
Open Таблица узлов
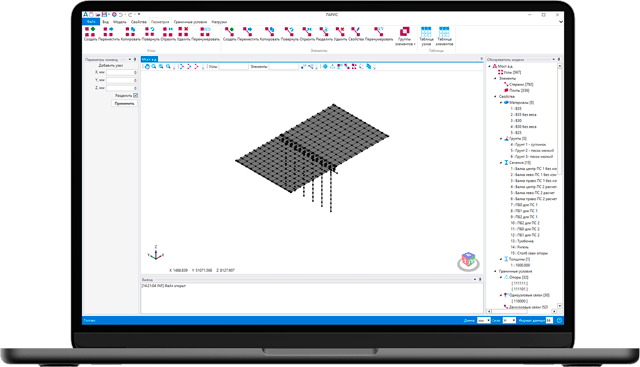pos(426,36)
